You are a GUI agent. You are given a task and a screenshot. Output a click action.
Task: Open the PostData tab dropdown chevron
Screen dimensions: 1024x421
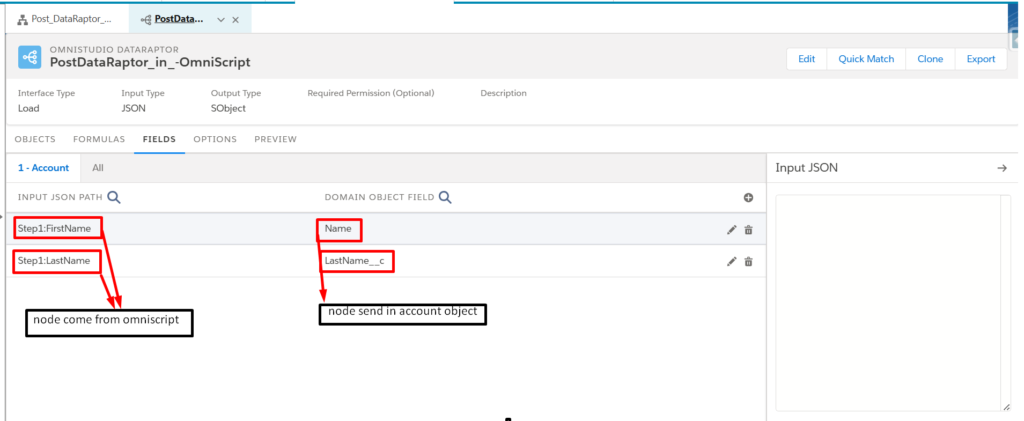221,20
